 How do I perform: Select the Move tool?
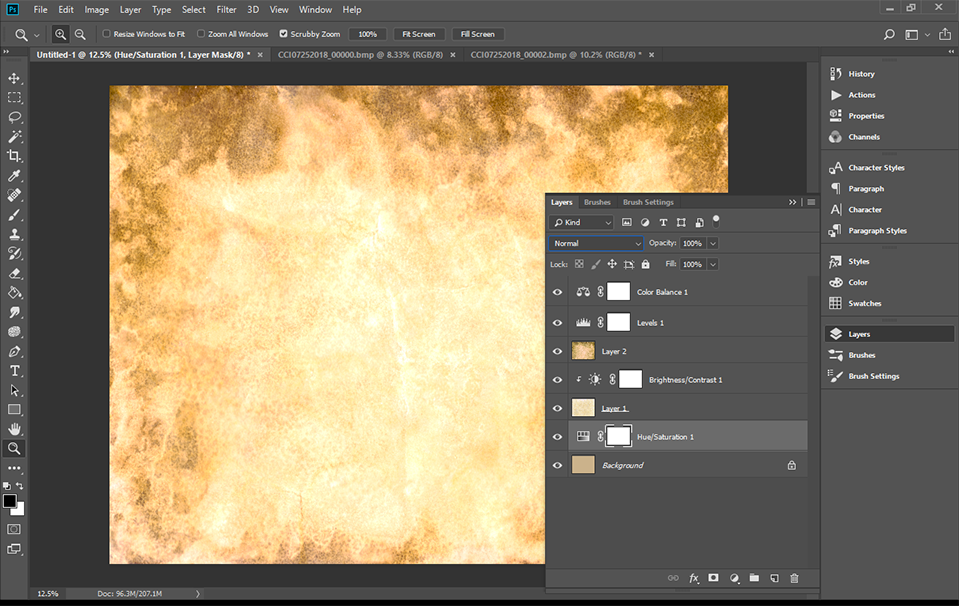pos(14,78)
